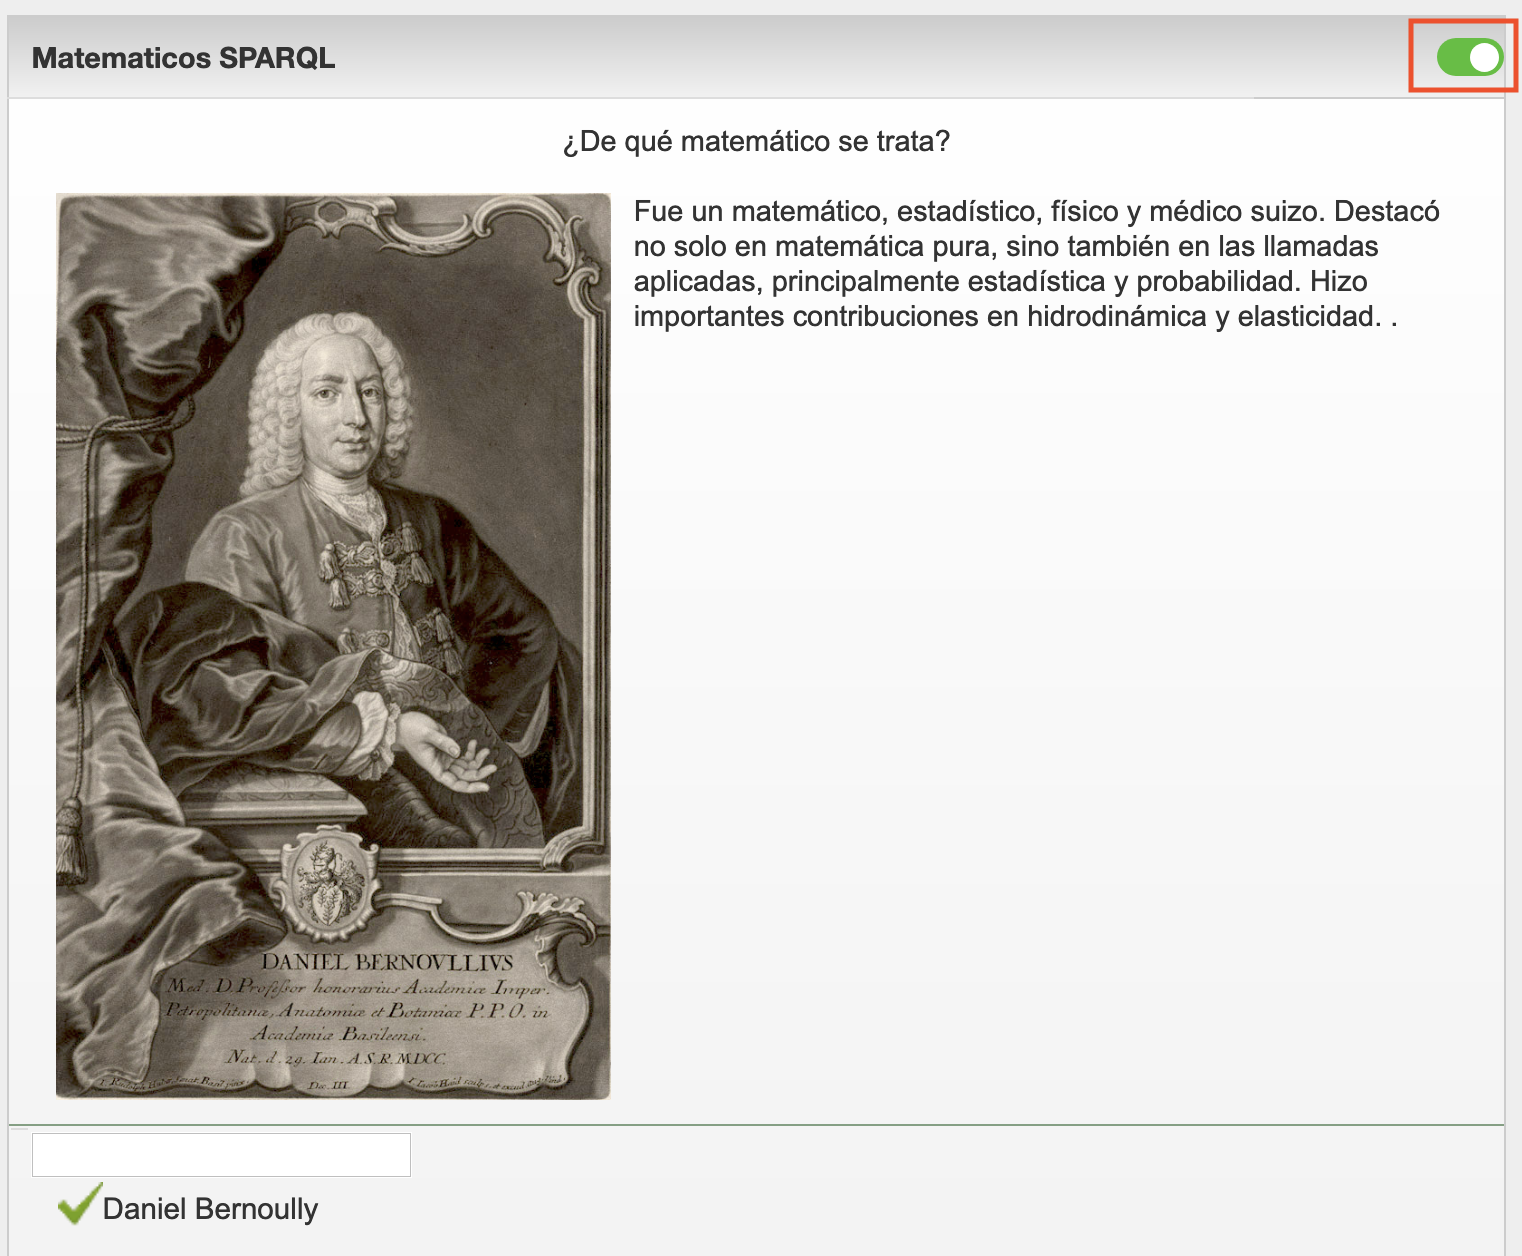Viewport: 1522px width, 1256px height.
Task: Toggle the green switch in the header
Action: pos(1468,57)
